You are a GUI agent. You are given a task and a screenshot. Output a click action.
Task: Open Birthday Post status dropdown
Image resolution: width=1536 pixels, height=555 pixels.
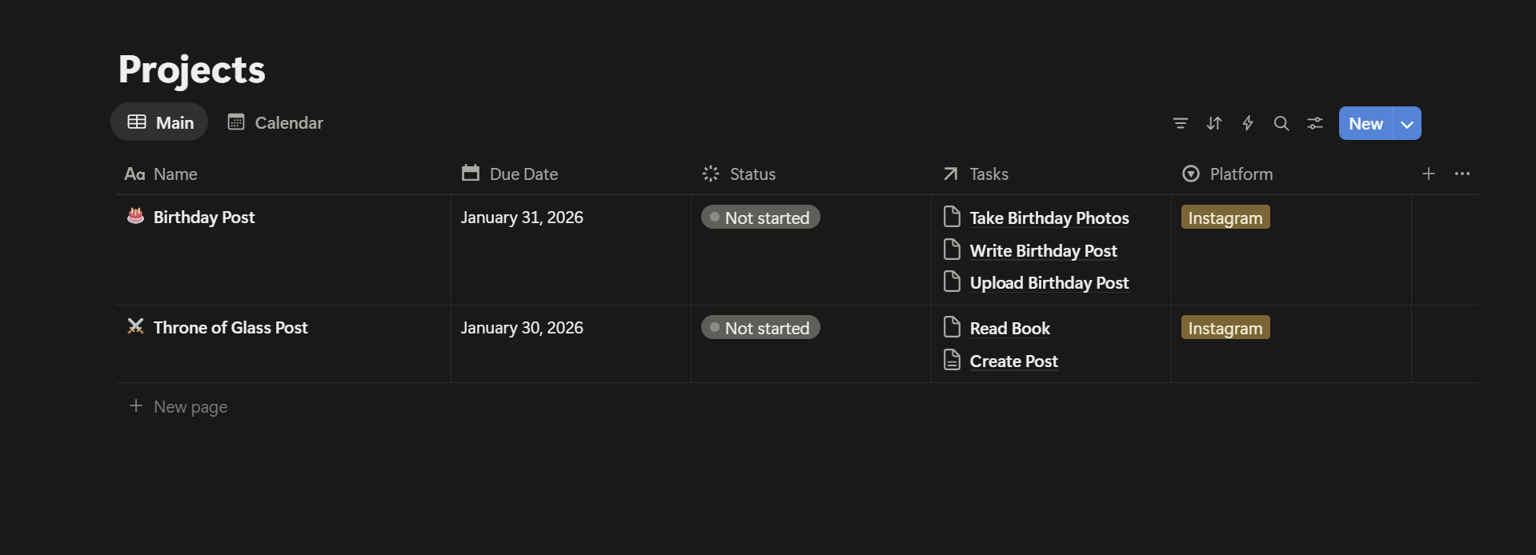pyautogui.click(x=760, y=217)
